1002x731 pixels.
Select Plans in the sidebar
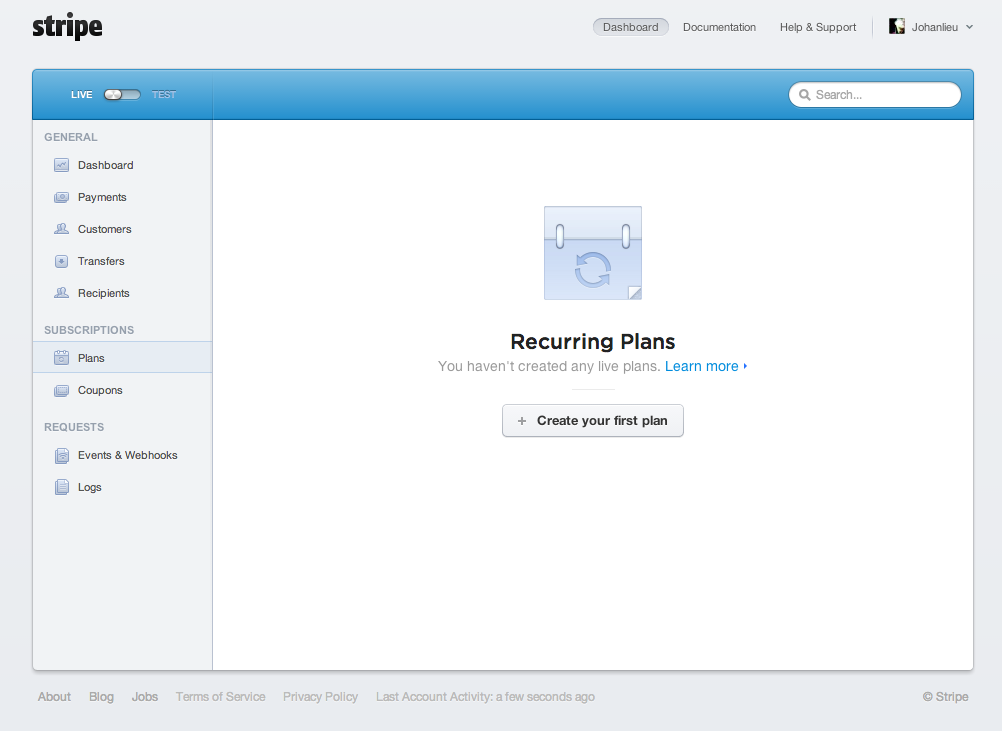coord(123,357)
